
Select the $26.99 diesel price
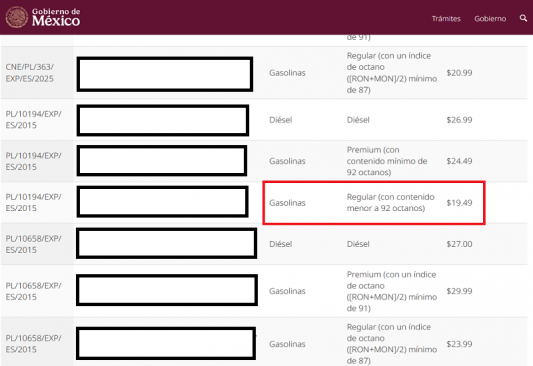point(459,120)
